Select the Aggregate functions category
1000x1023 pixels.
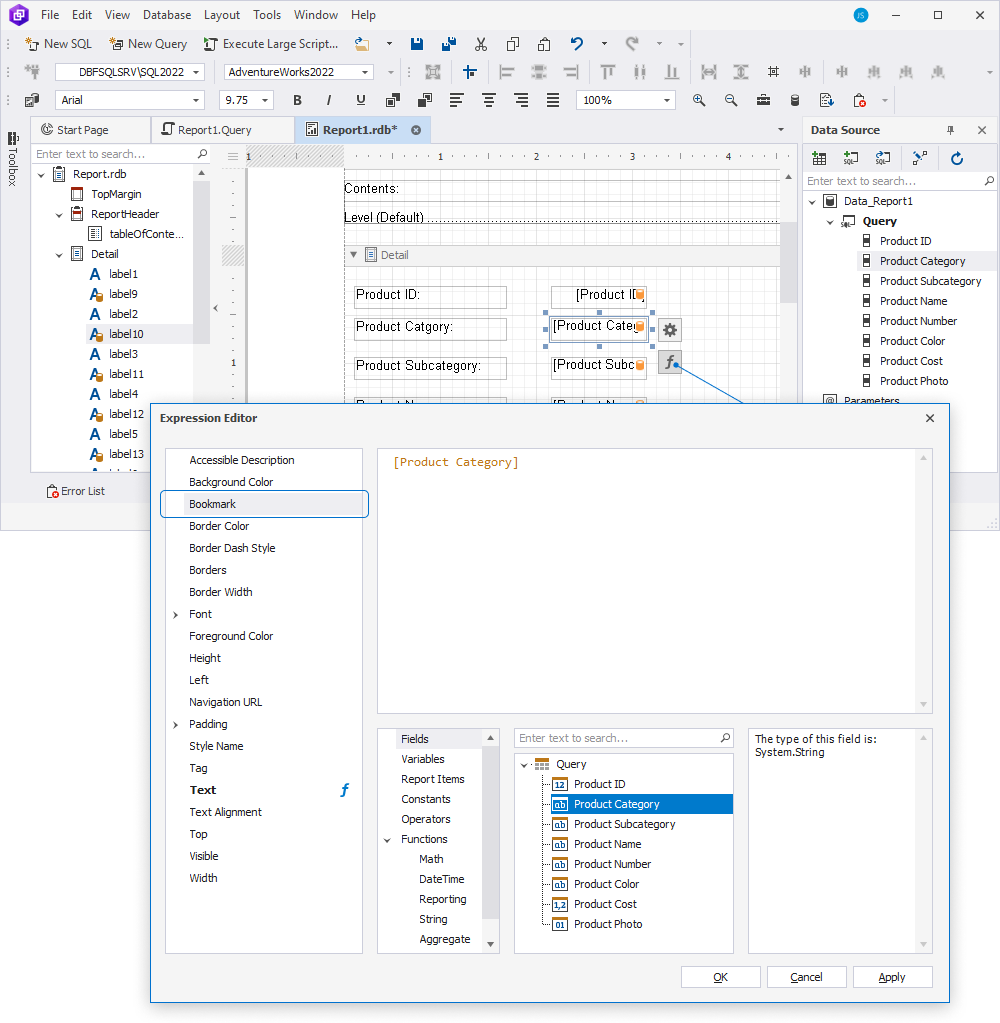445,939
